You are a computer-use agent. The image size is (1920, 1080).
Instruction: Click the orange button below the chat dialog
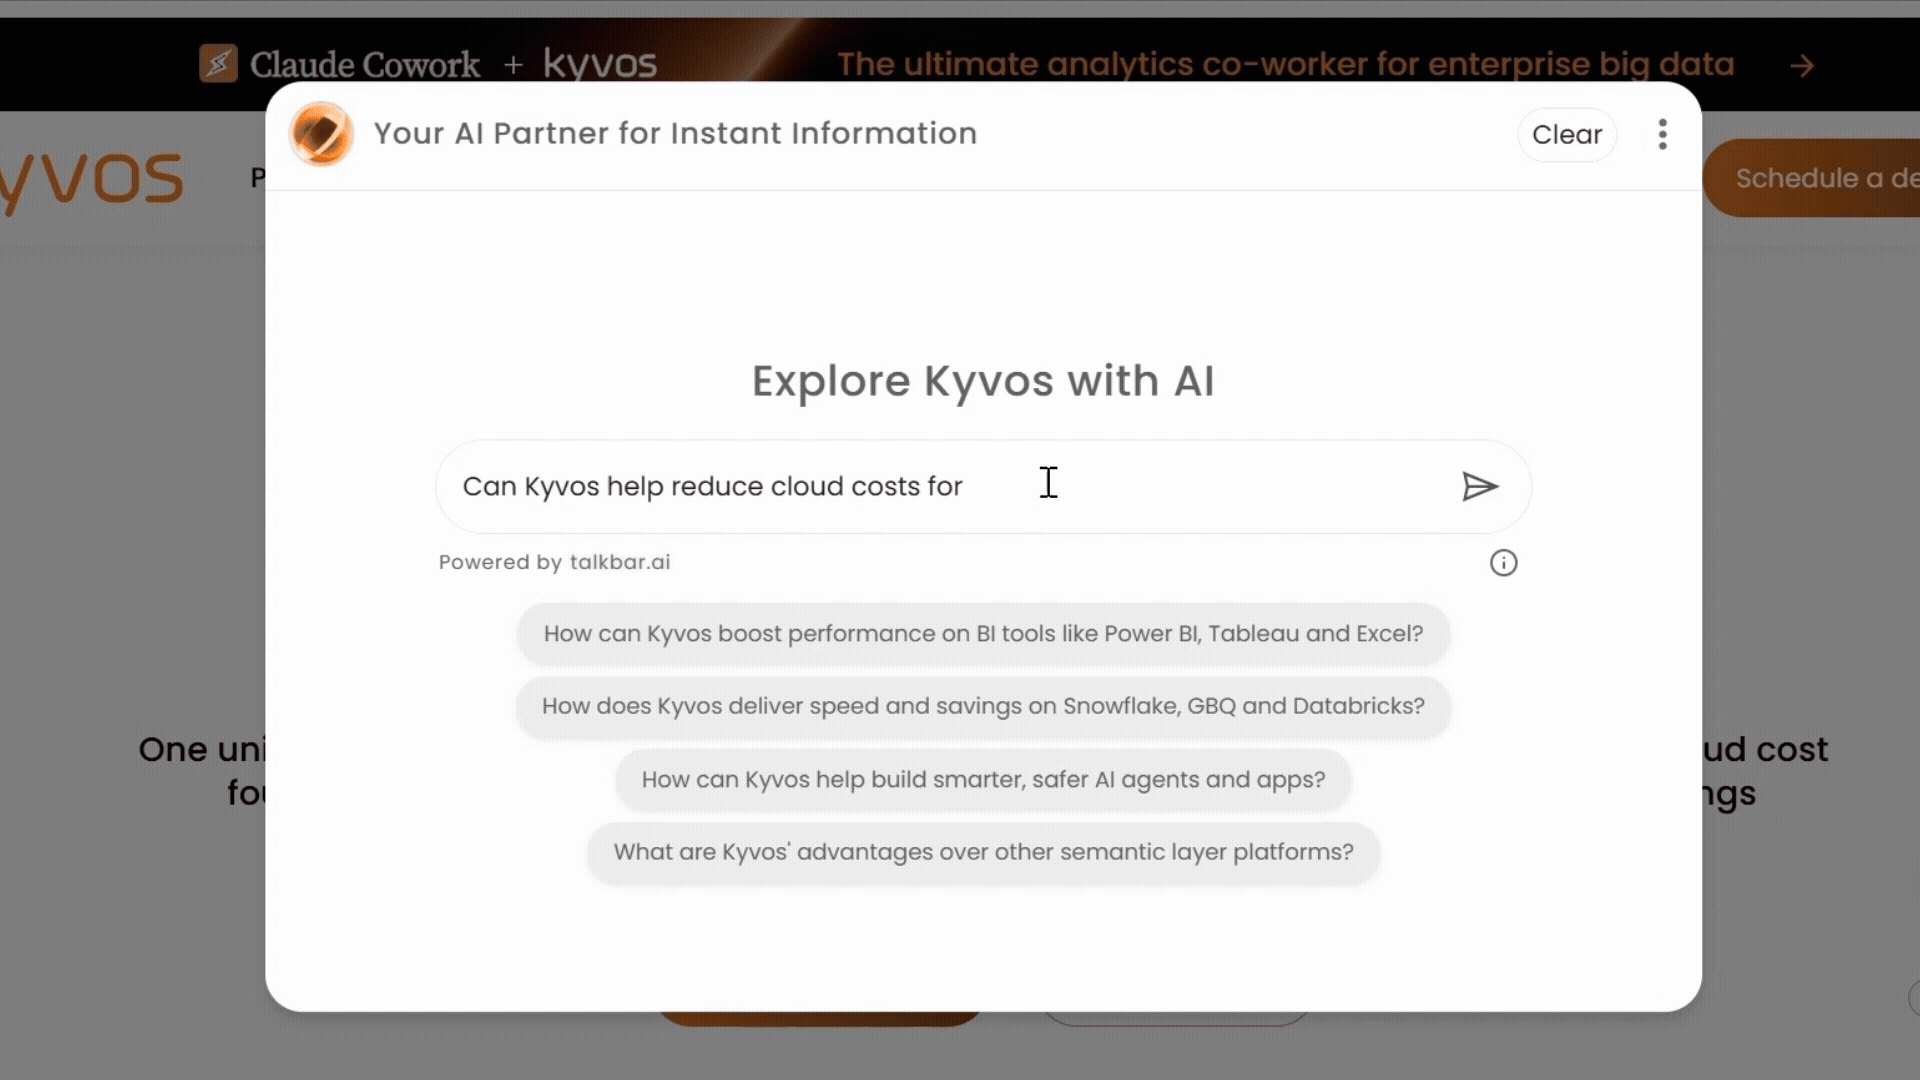tap(818, 1019)
